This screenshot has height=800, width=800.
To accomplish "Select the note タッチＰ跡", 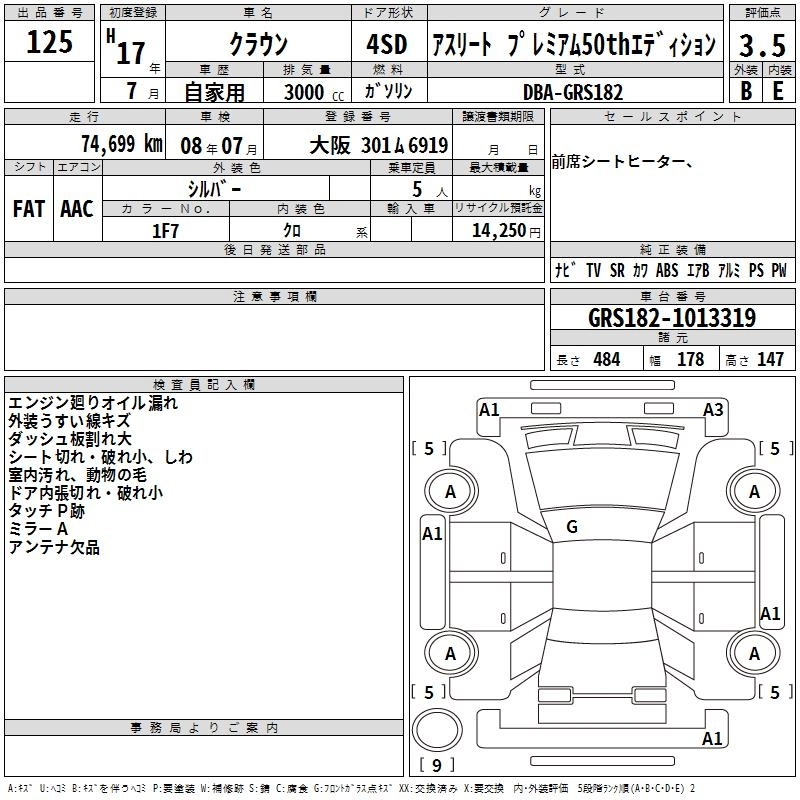I will (x=46, y=511).
